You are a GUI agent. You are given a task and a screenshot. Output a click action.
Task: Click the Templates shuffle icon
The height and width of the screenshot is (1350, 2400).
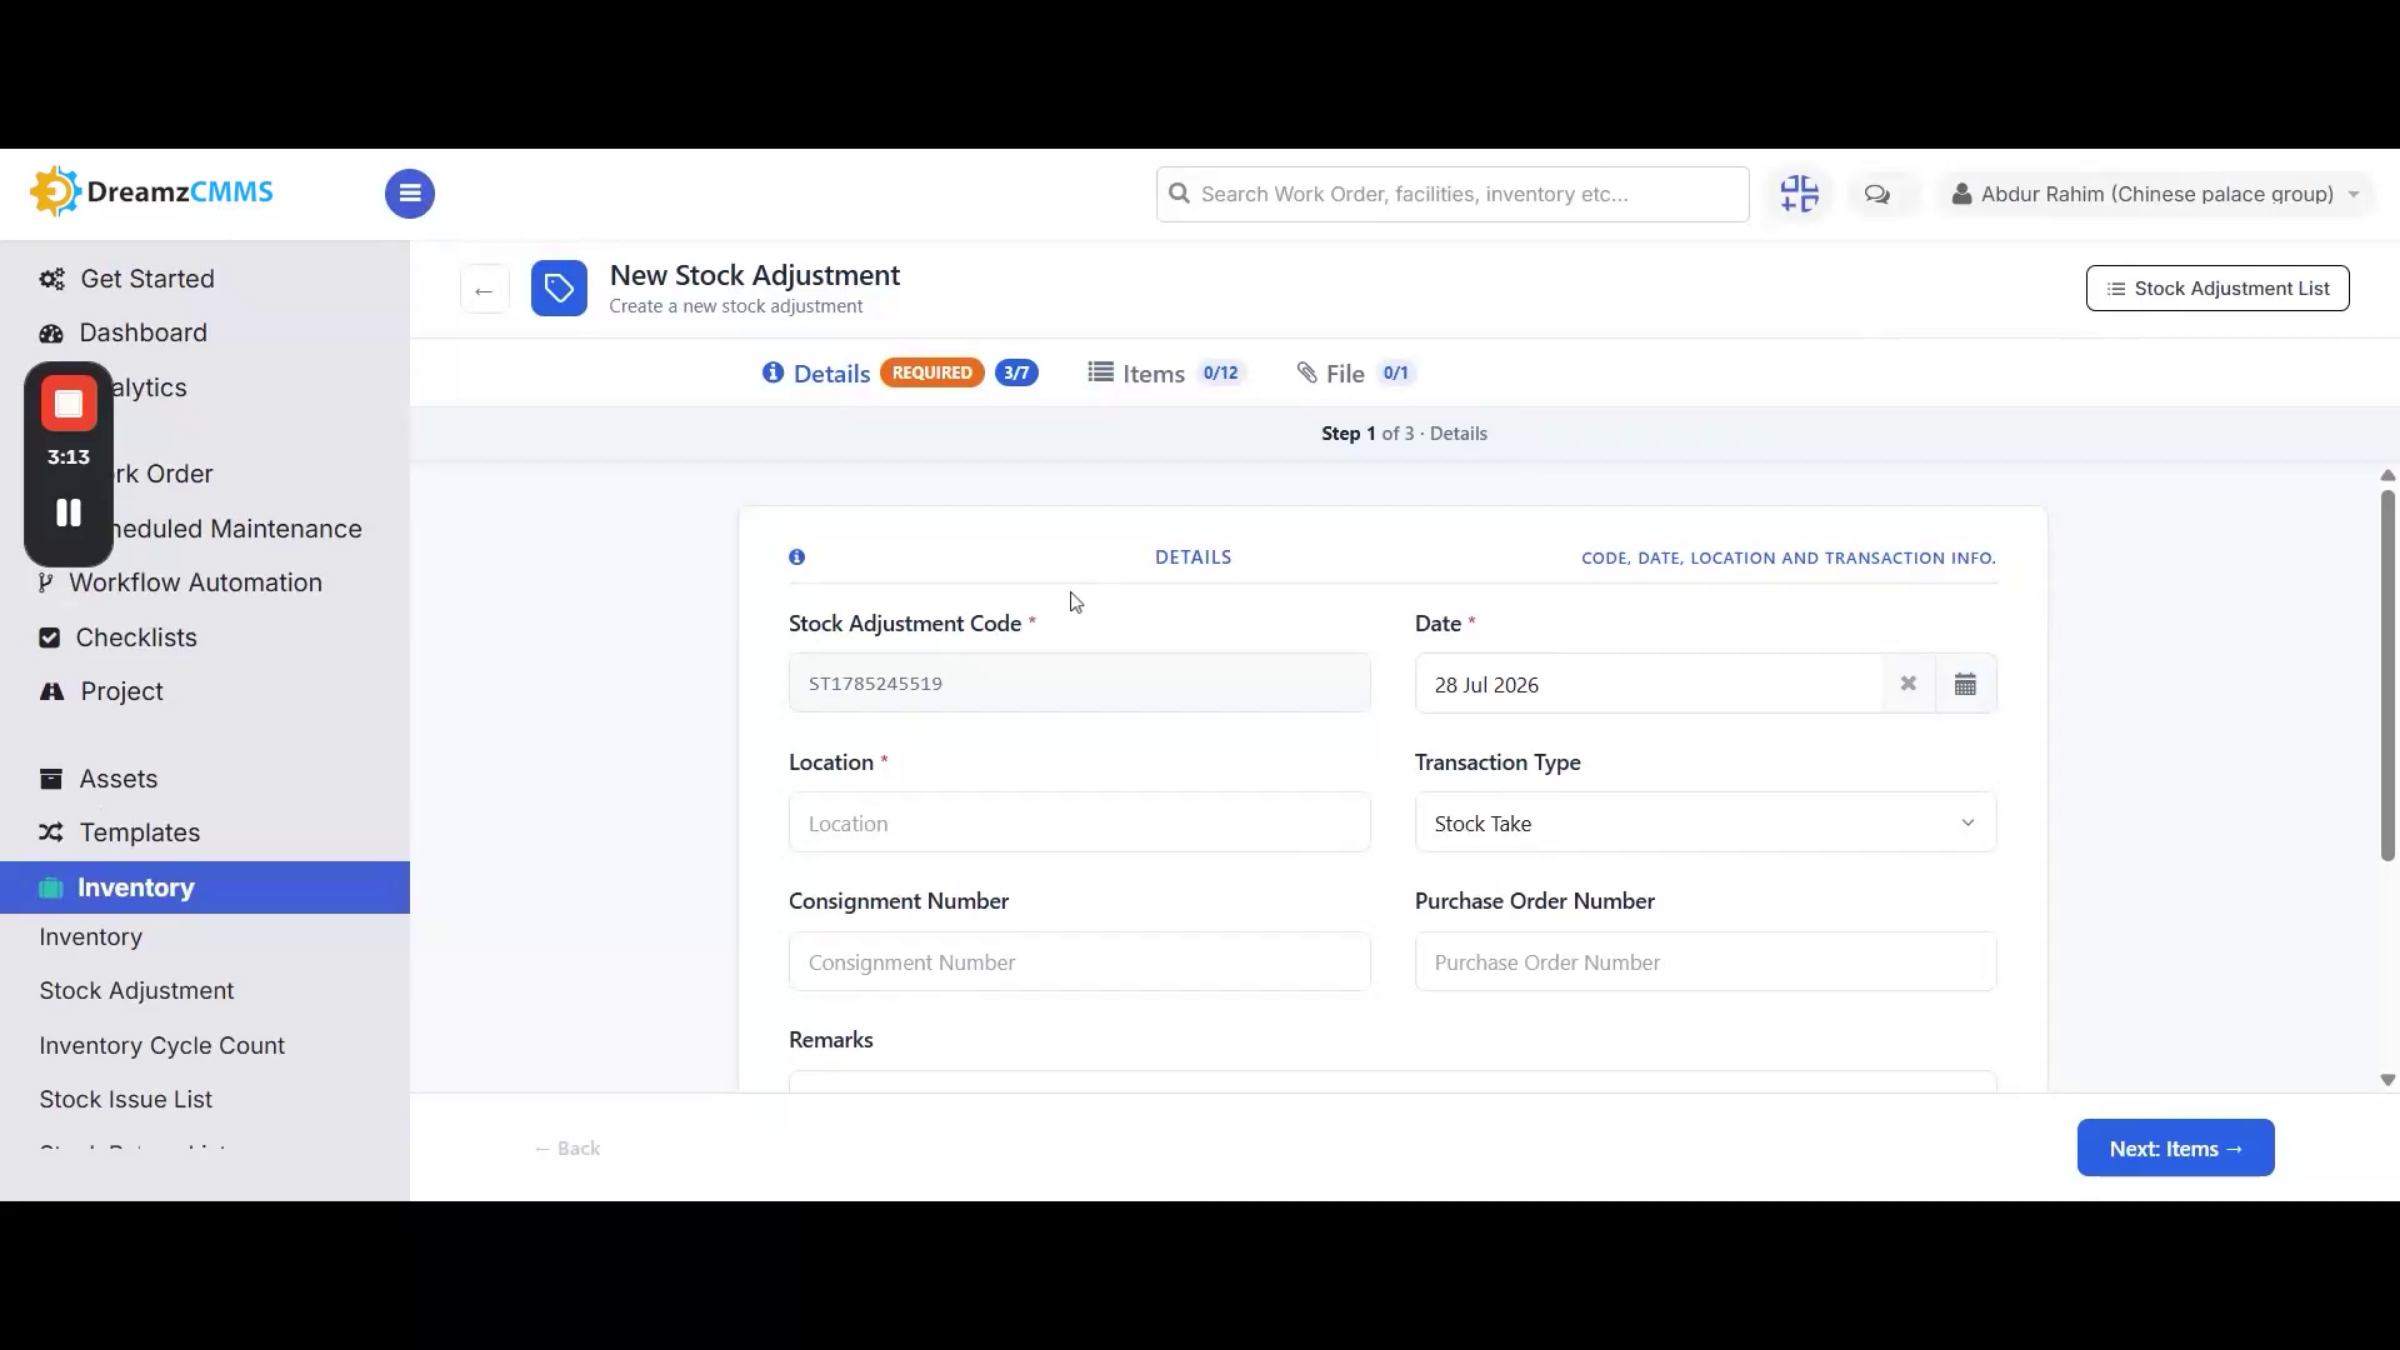point(51,833)
